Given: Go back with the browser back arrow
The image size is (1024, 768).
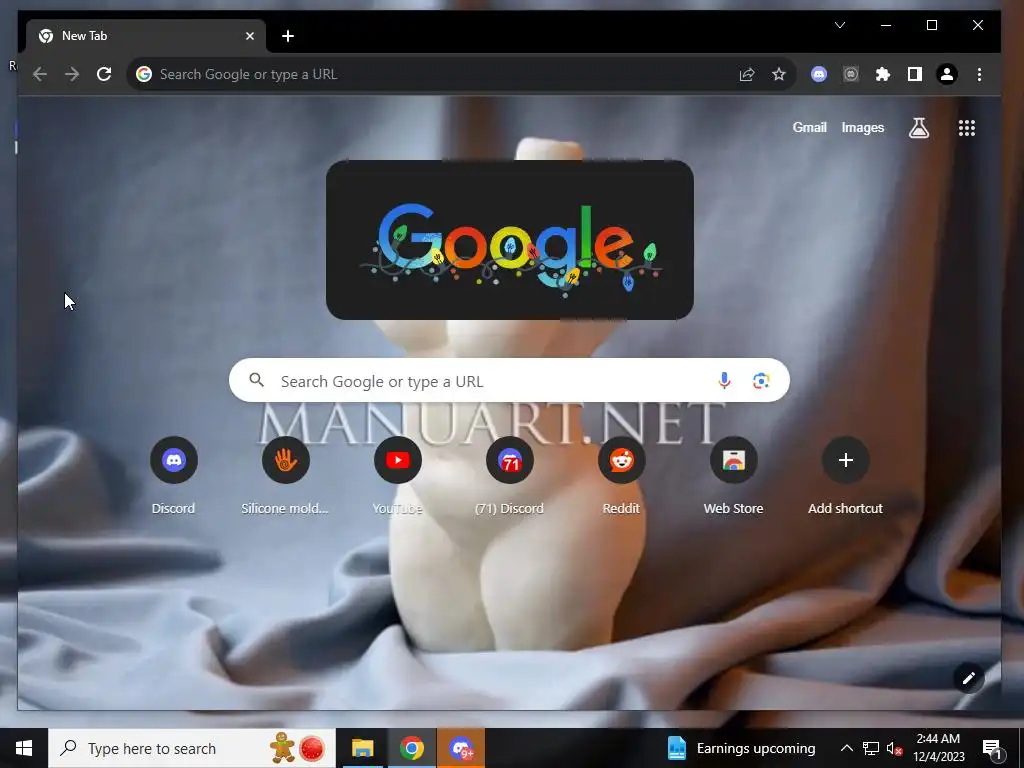Looking at the screenshot, I should point(40,74).
